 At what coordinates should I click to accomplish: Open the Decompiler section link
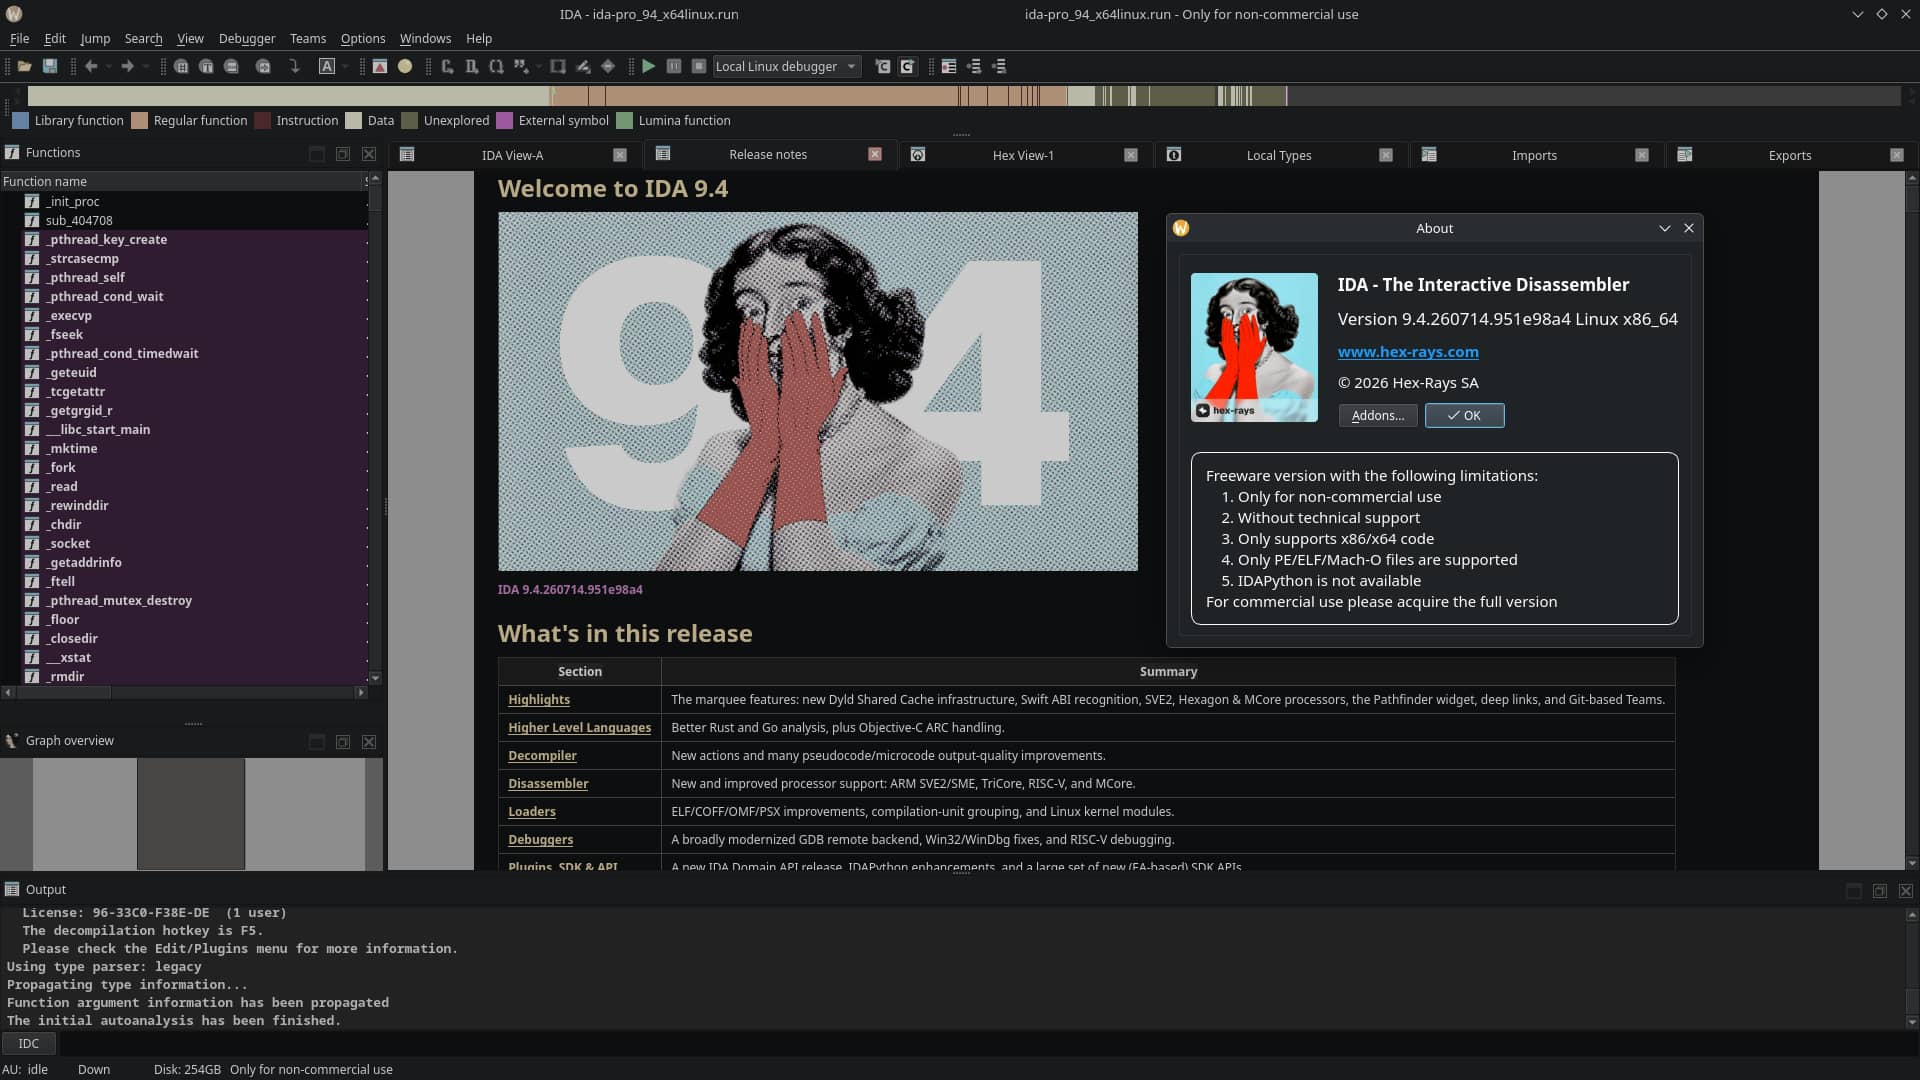coord(542,755)
